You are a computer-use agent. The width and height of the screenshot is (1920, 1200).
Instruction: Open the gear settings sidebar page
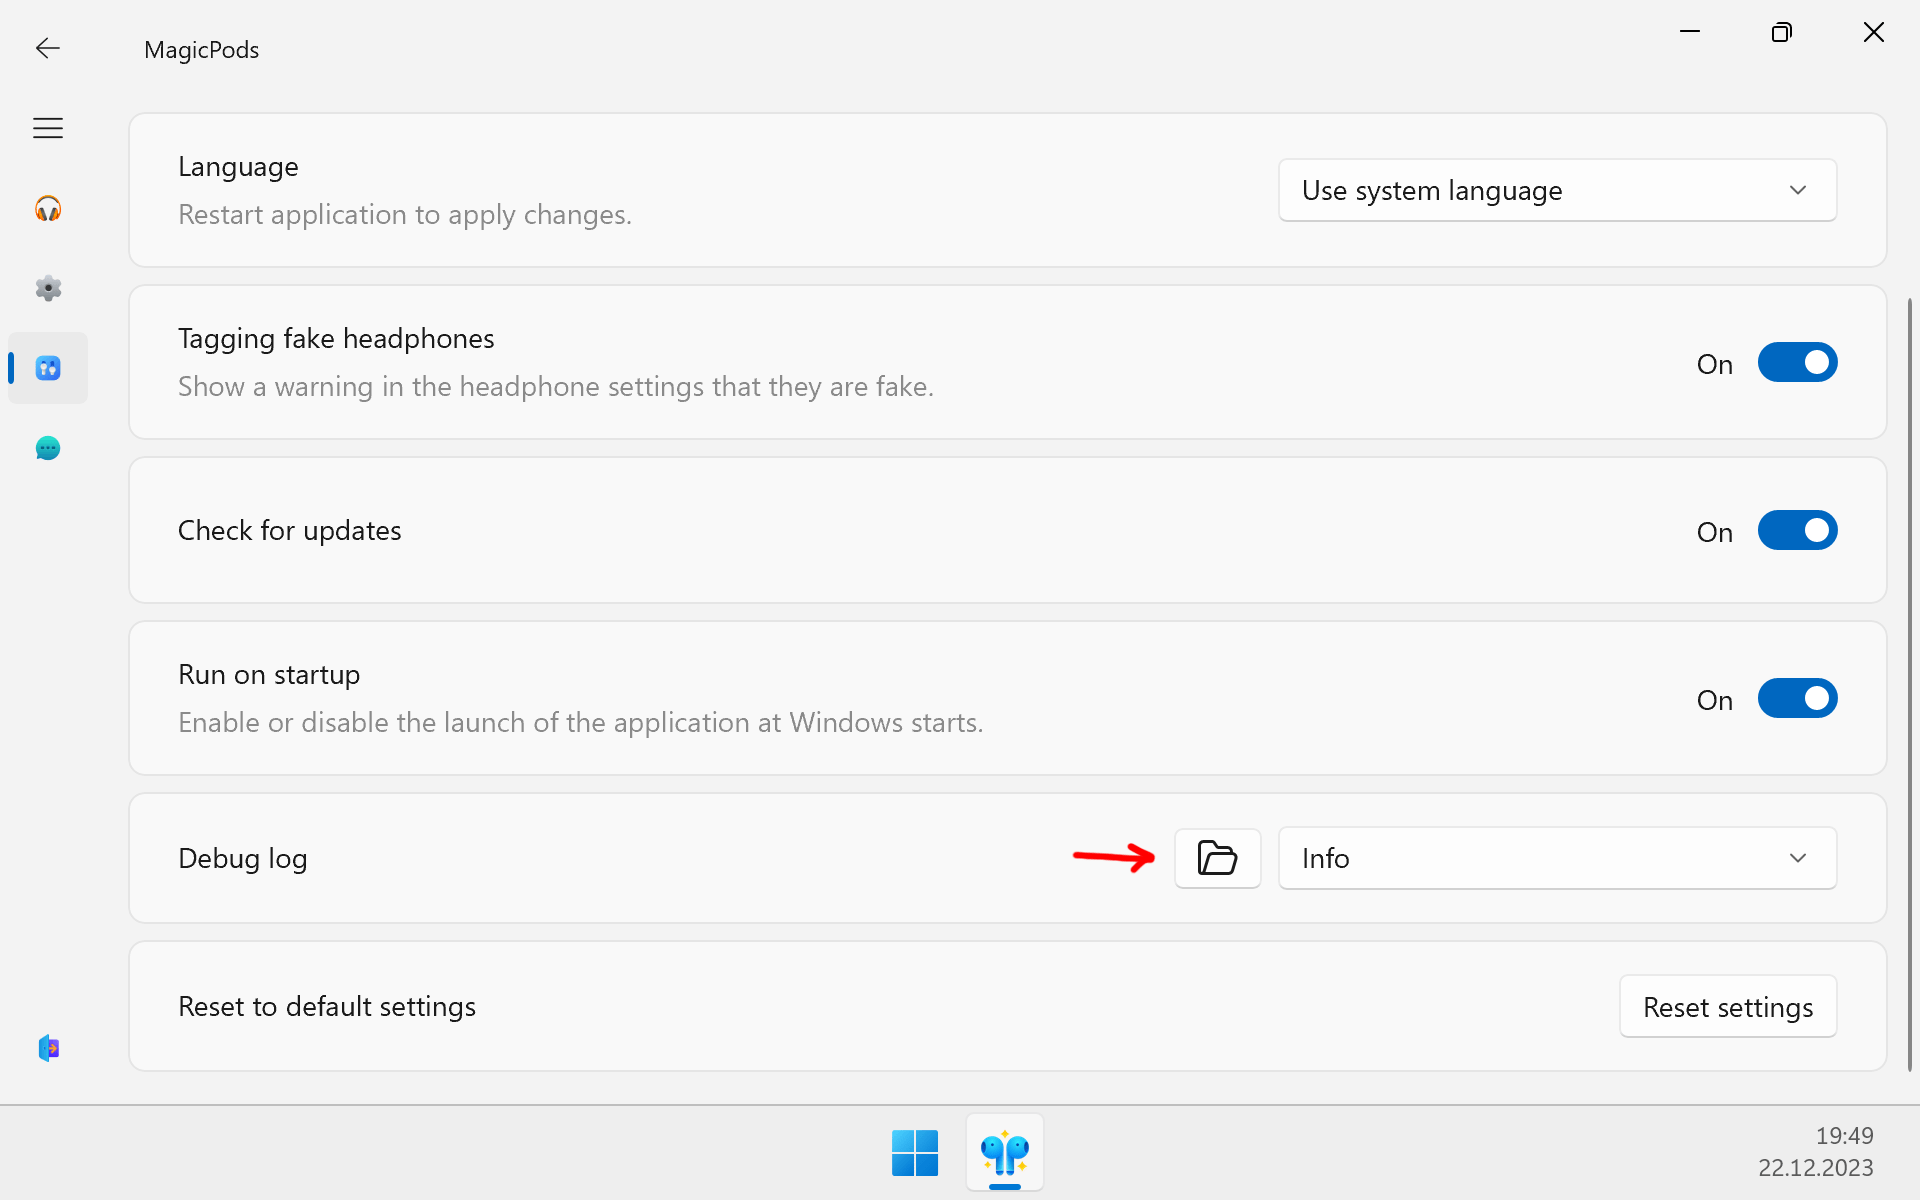(x=47, y=288)
